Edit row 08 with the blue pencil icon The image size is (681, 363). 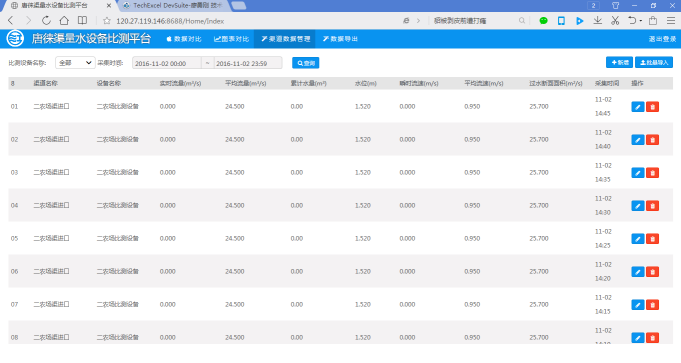[x=638, y=338]
